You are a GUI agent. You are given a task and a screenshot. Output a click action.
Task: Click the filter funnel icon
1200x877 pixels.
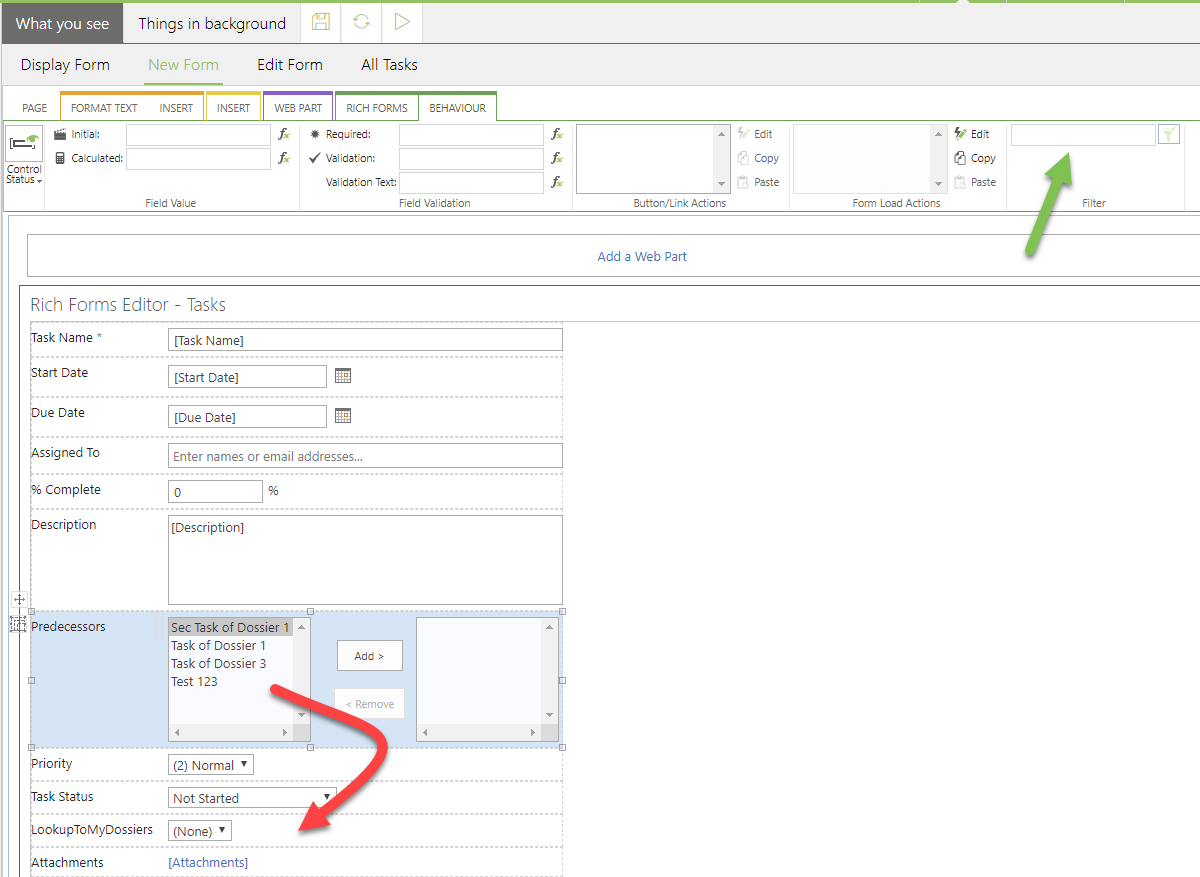click(1168, 134)
